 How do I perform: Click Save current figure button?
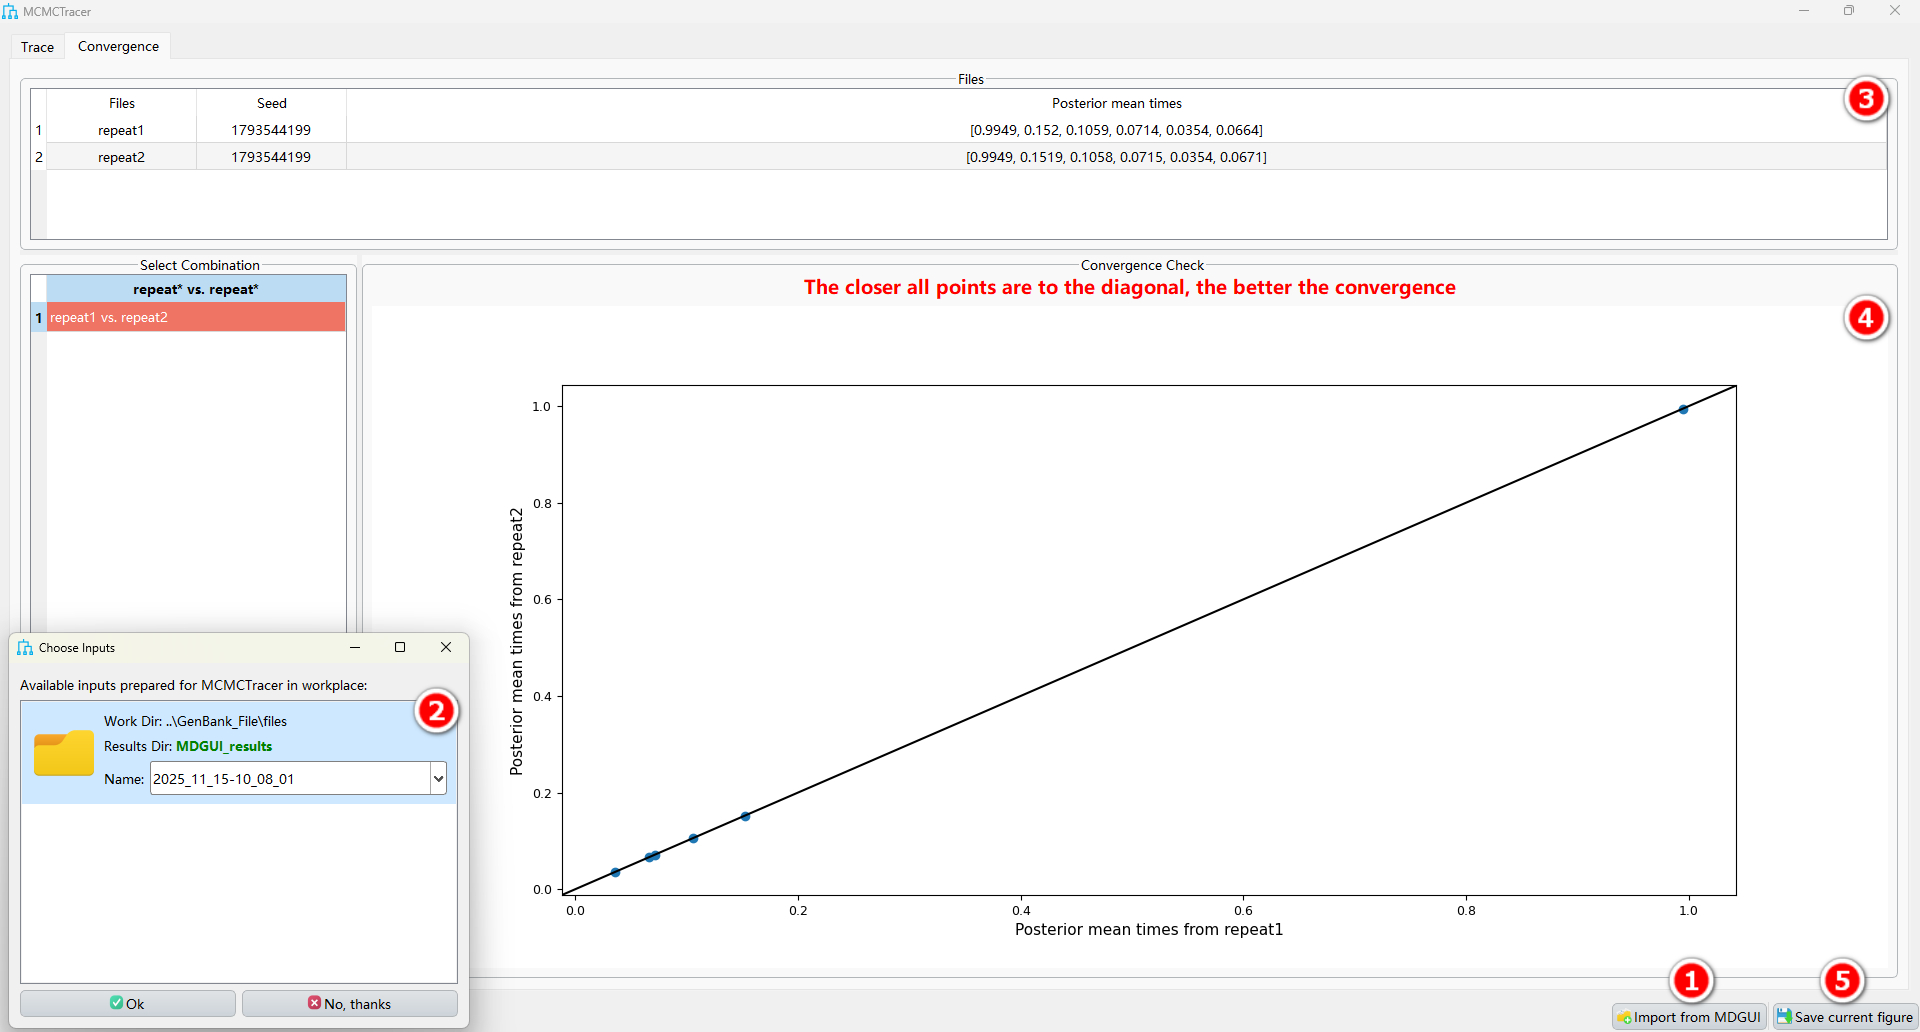click(1845, 1017)
